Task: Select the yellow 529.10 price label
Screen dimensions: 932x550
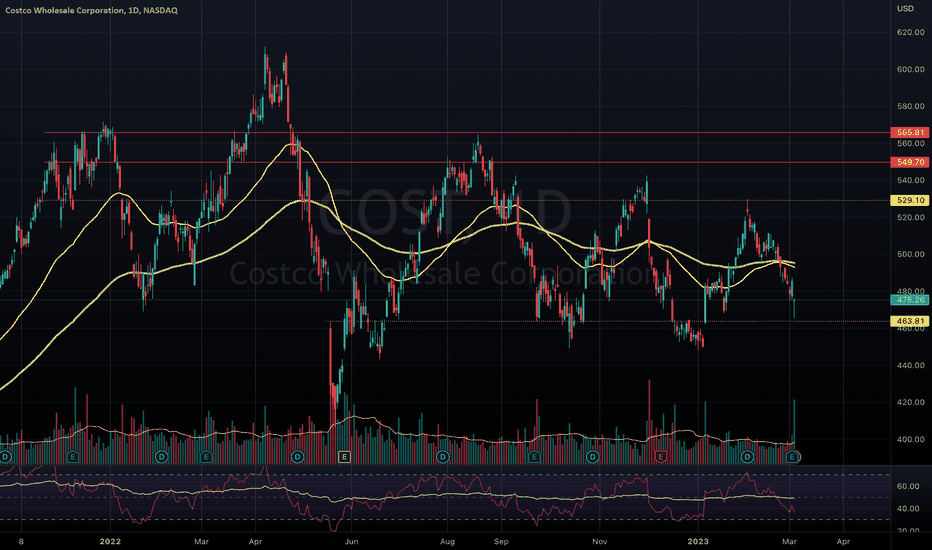Action: tap(910, 200)
